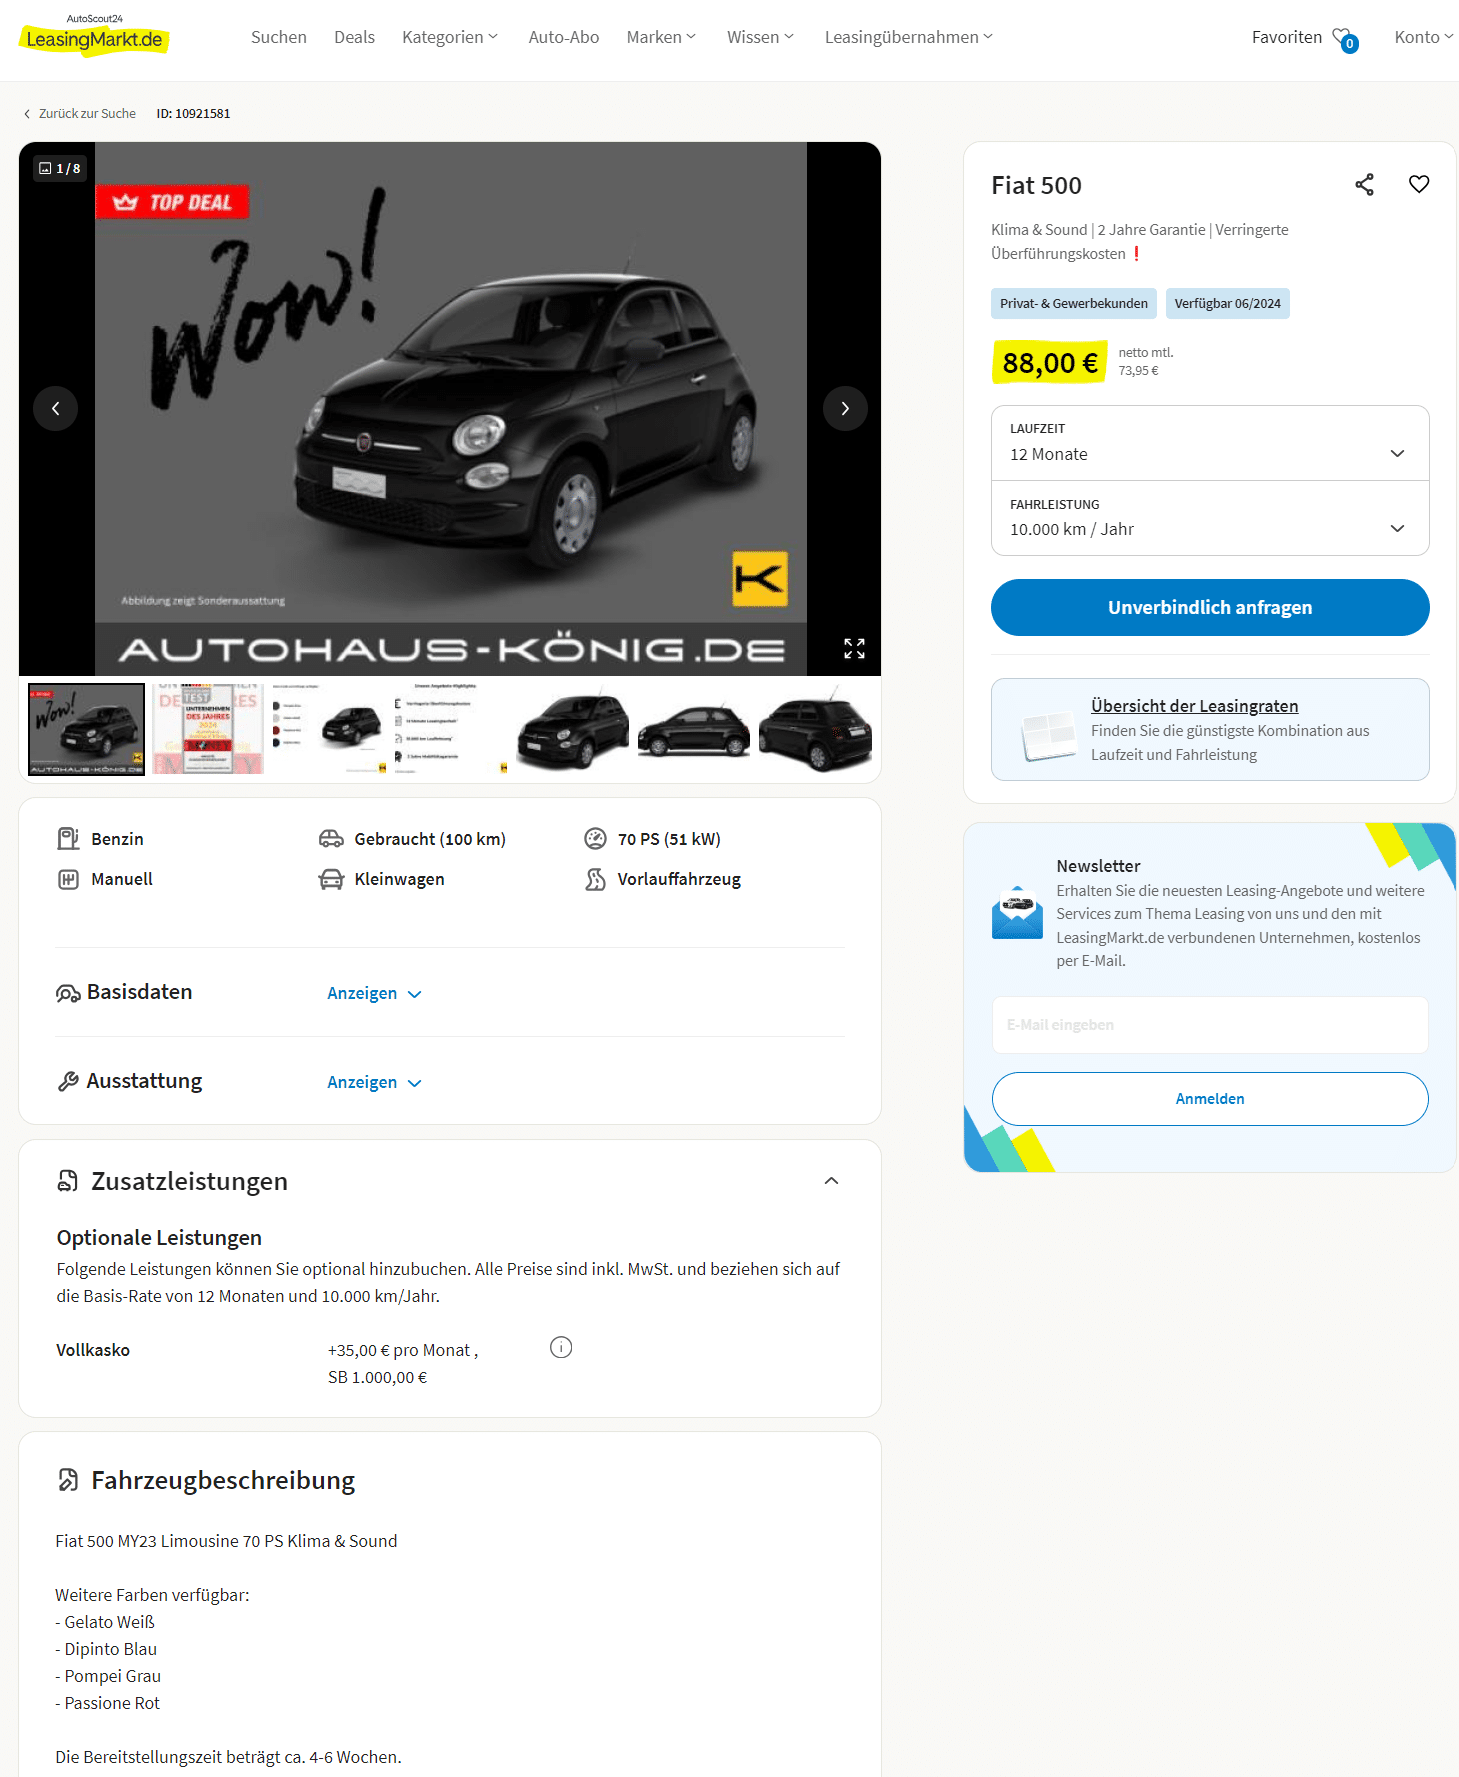Expand Basisdaten via Anzeigen
Image resolution: width=1459 pixels, height=1777 pixels.
pos(374,993)
